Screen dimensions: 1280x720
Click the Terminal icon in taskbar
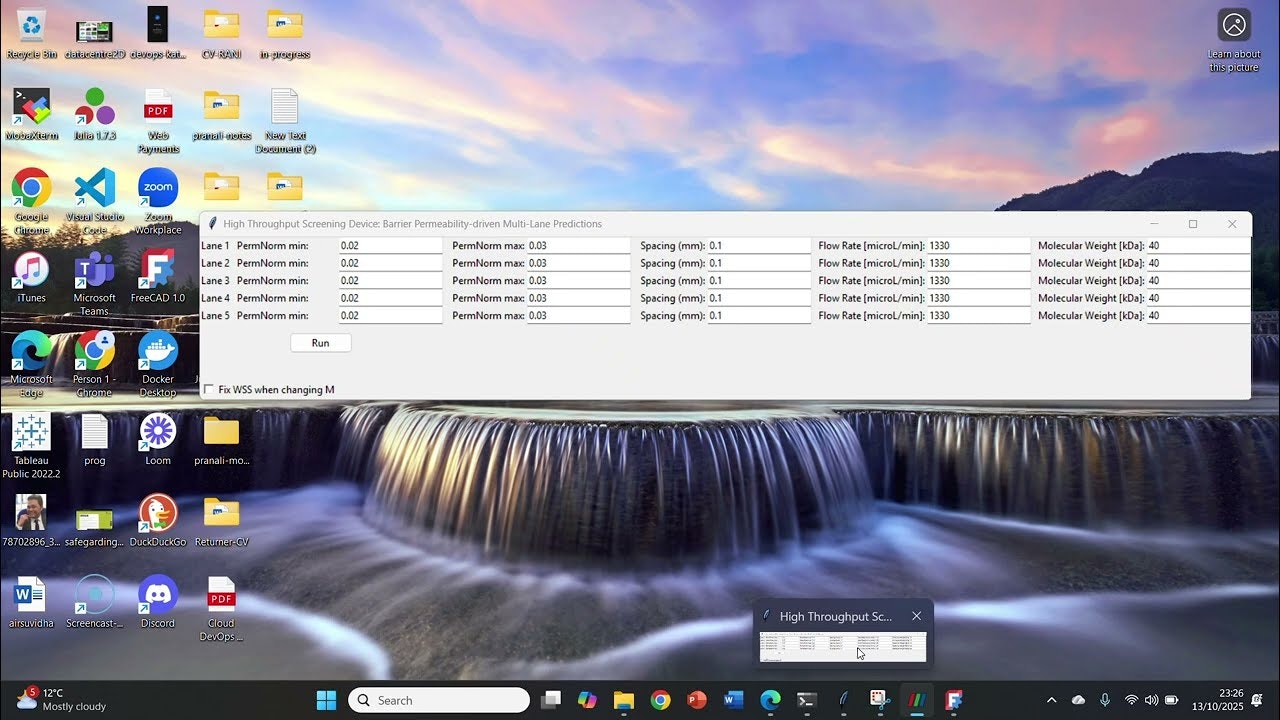click(806, 700)
